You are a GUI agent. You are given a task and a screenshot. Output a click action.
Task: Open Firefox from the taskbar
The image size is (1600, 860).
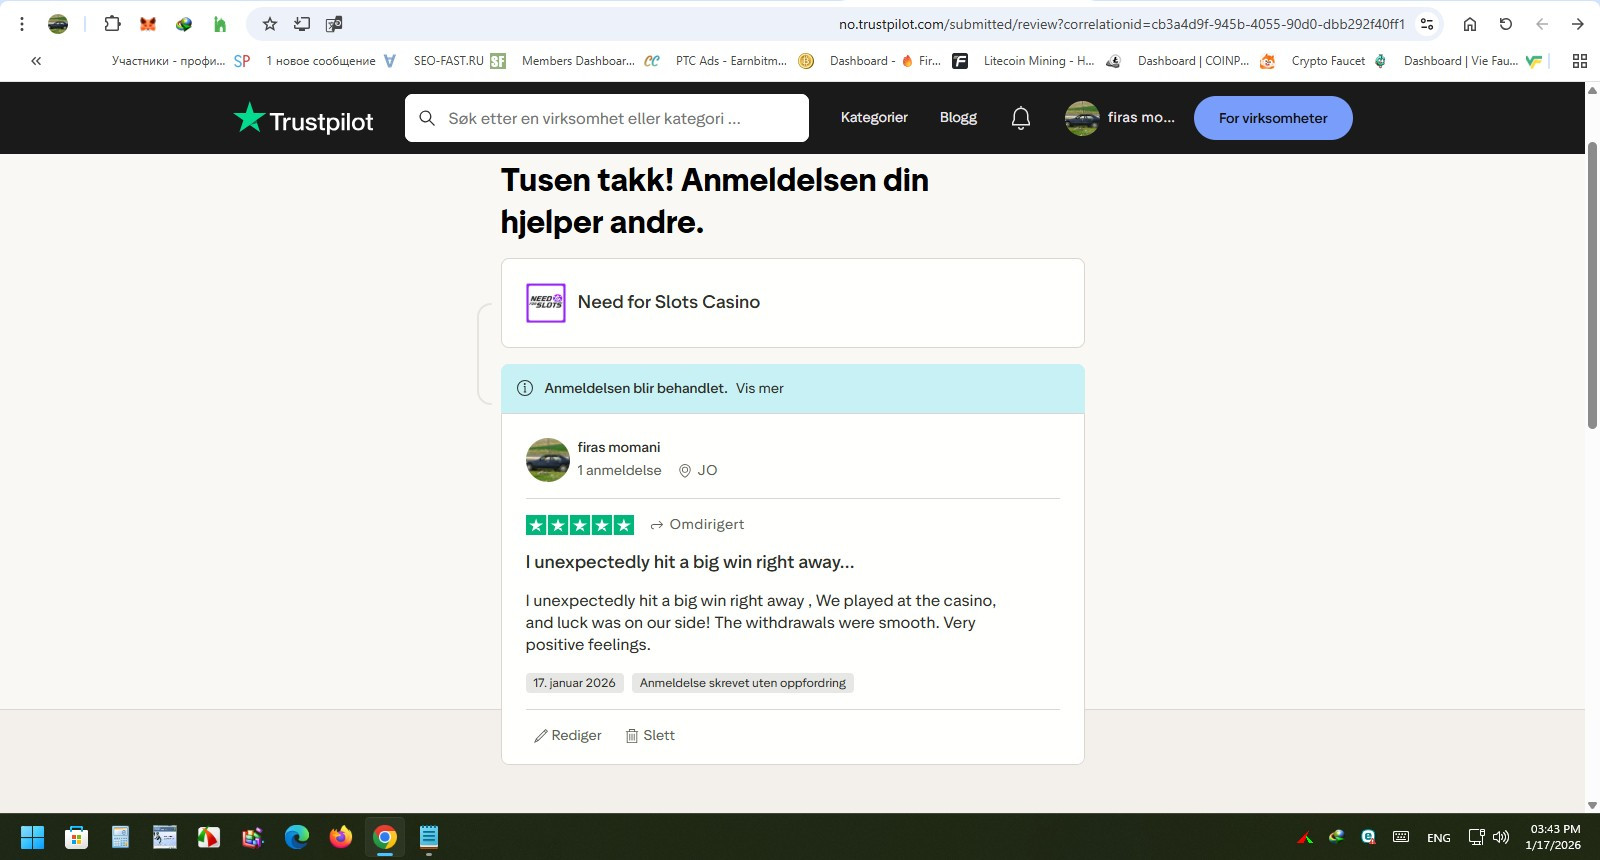click(x=341, y=837)
